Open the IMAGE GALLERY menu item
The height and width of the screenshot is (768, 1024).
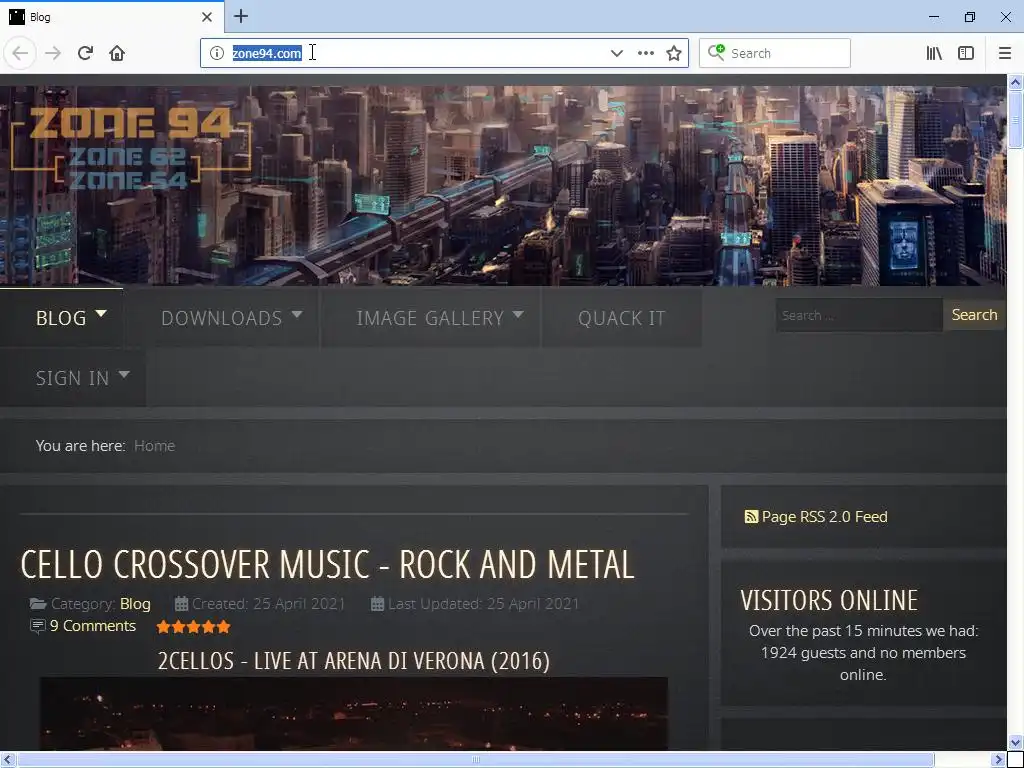tap(430, 318)
